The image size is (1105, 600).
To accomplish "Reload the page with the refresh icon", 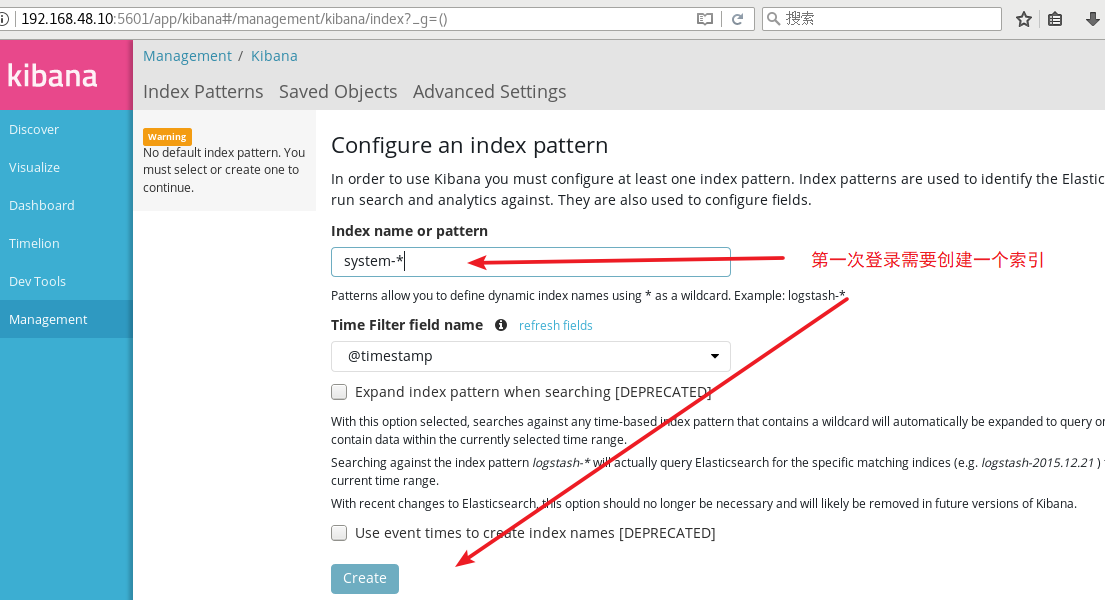I will point(737,19).
